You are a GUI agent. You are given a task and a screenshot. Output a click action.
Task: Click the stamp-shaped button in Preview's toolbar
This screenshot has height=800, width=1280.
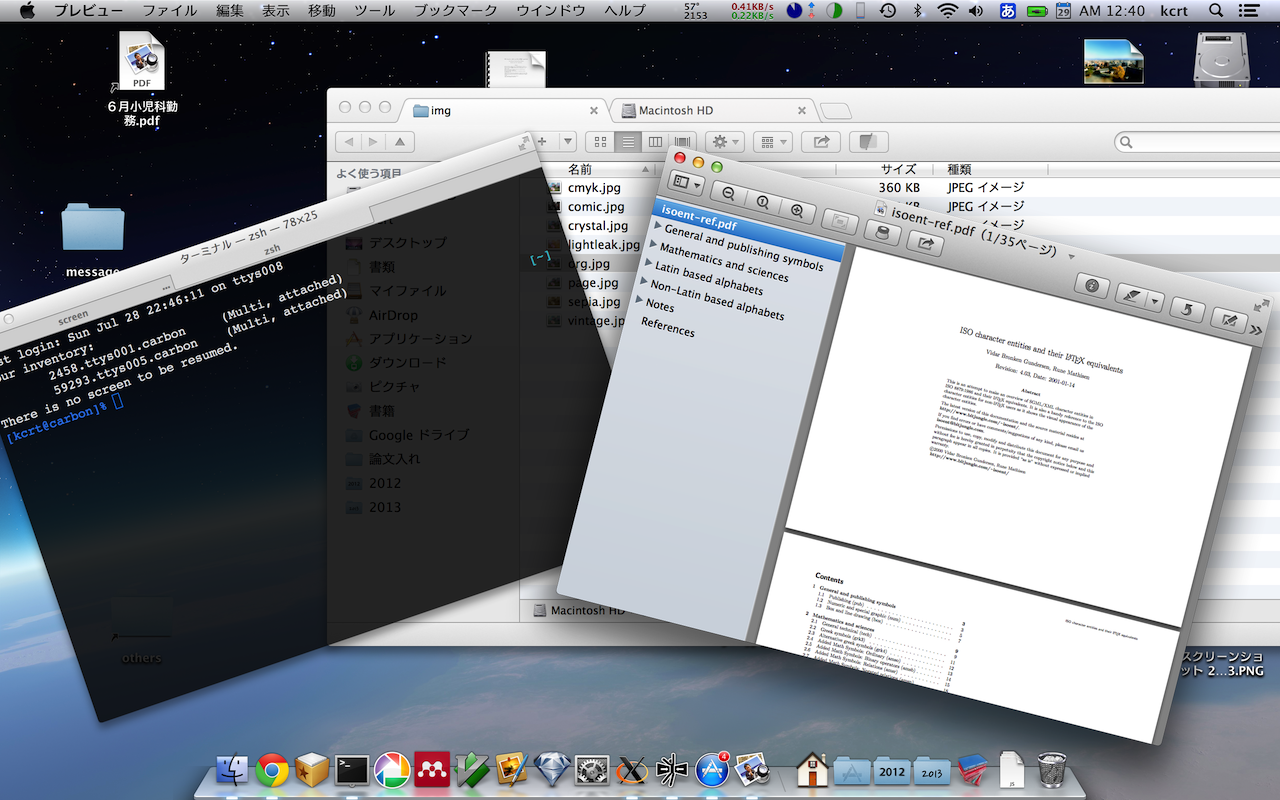pyautogui.click(x=881, y=232)
